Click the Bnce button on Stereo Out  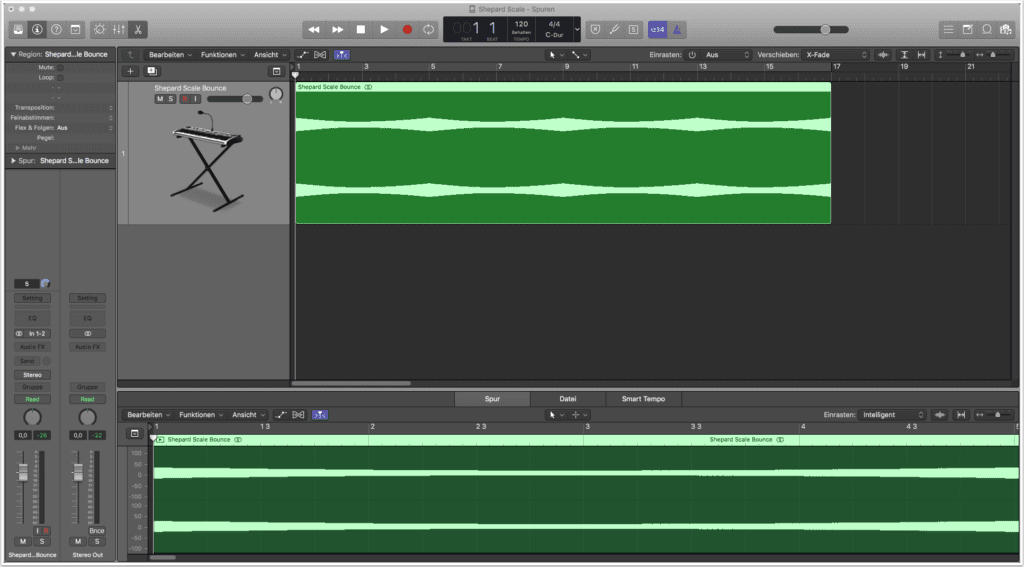point(96,530)
